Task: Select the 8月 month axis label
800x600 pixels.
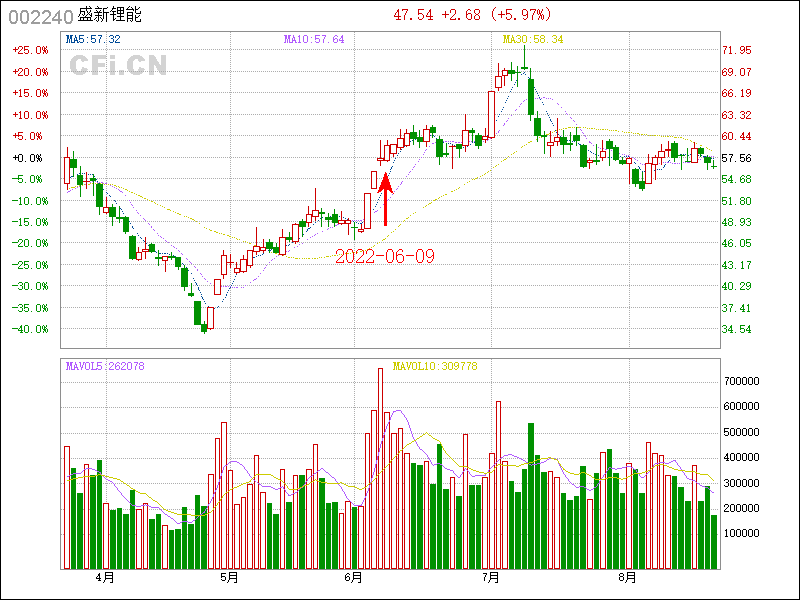Action: coord(628,577)
